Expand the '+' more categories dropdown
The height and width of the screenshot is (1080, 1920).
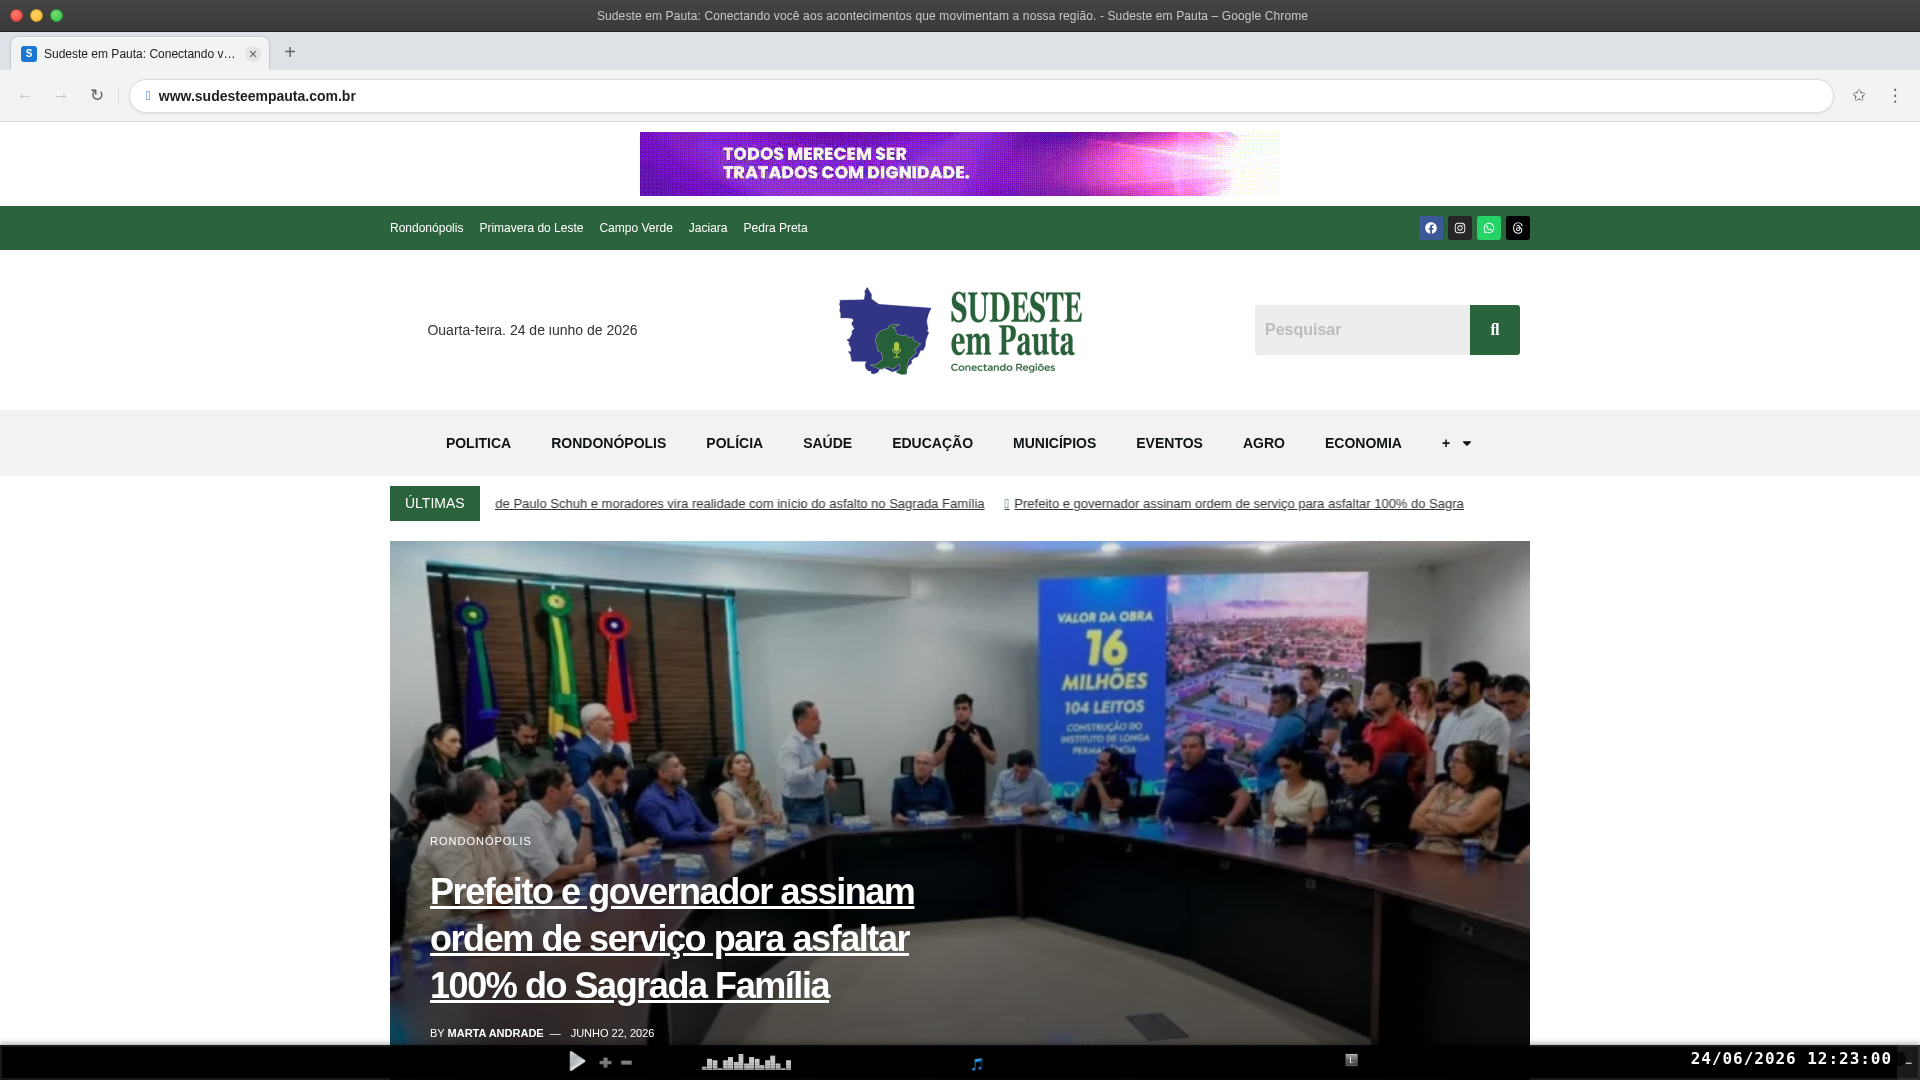click(1456, 443)
